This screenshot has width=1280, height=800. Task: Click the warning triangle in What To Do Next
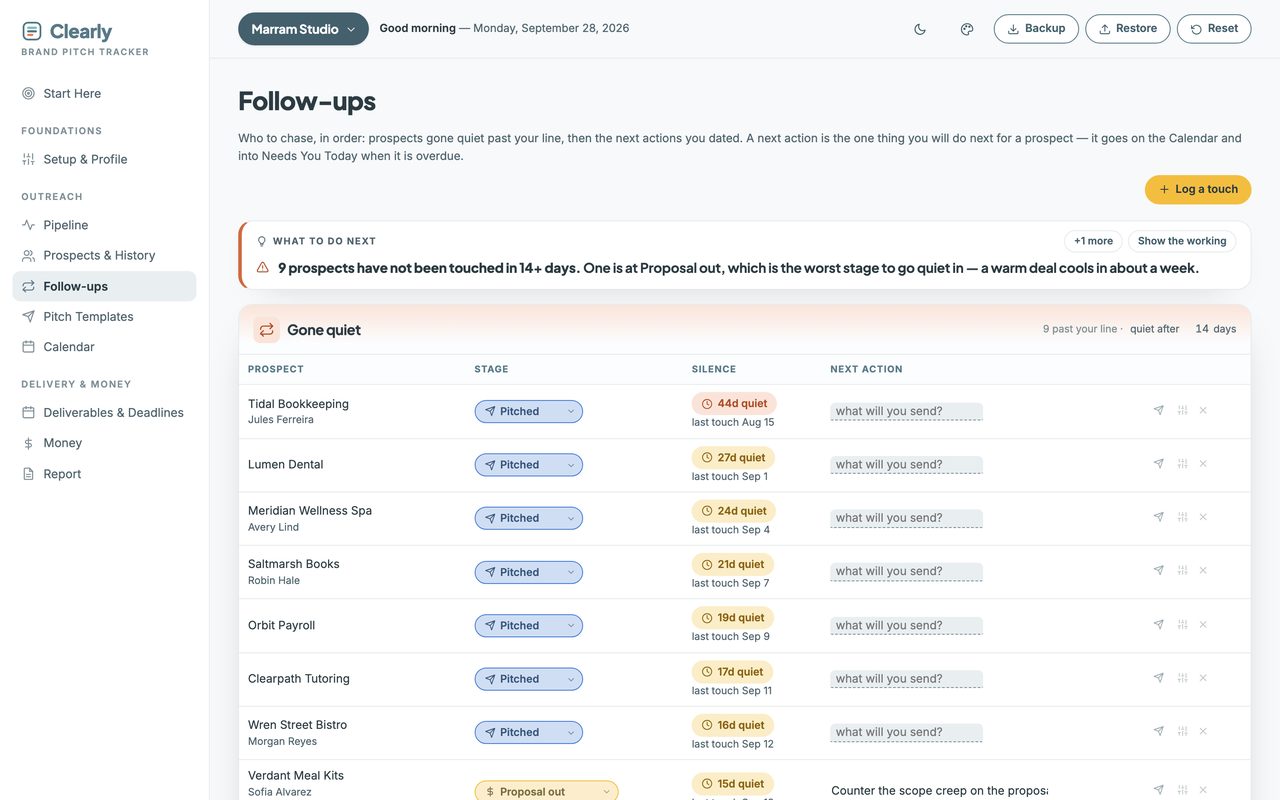click(263, 268)
